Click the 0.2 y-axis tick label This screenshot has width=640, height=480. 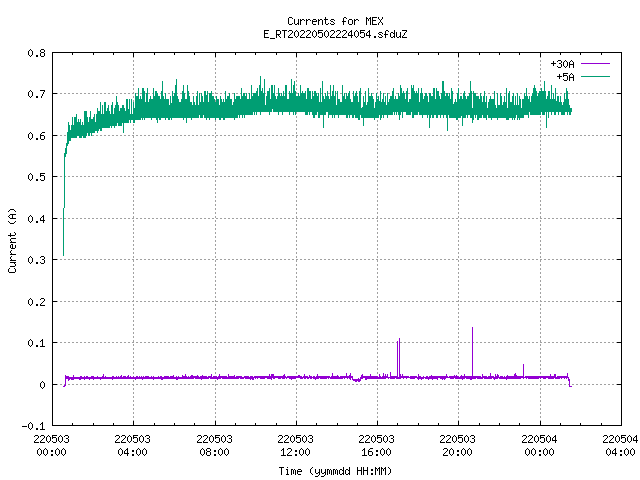click(36, 302)
